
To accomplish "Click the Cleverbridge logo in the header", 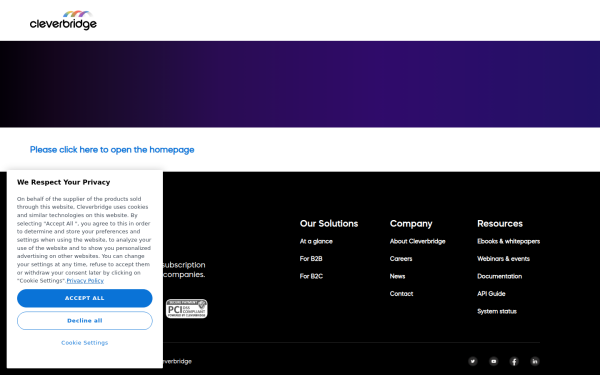I will click(x=63, y=20).
